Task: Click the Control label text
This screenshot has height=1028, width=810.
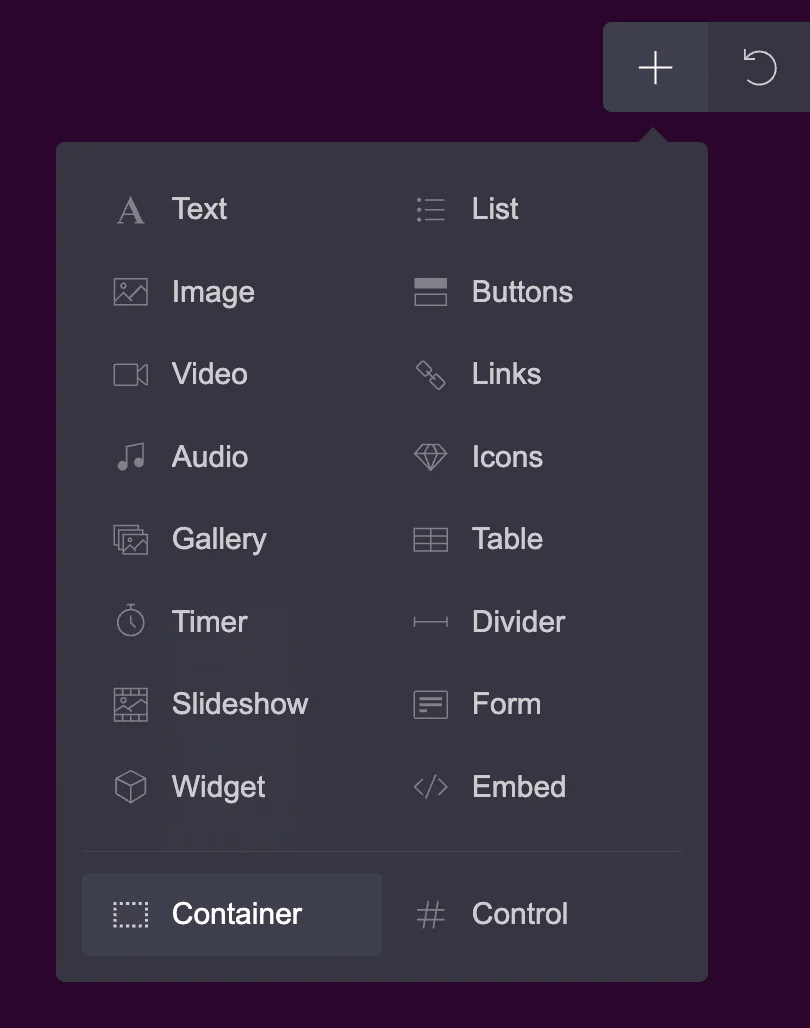Action: (x=520, y=914)
